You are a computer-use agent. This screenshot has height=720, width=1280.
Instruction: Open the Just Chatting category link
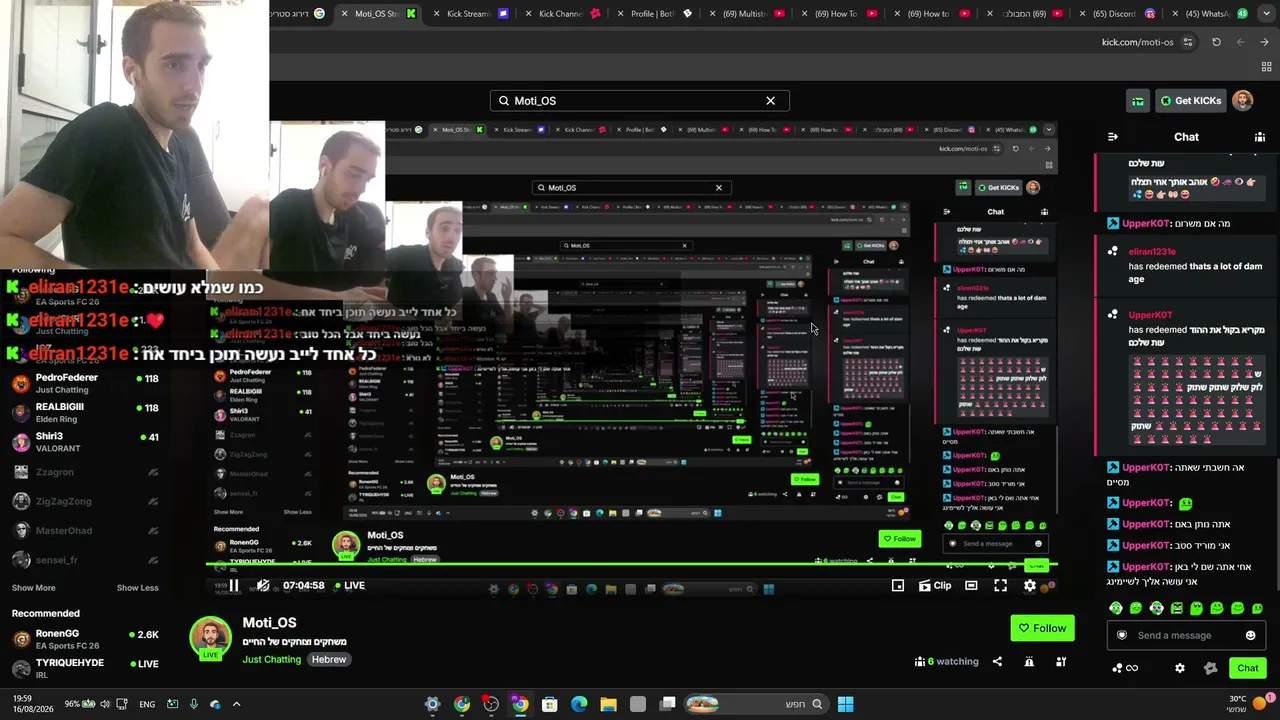tap(271, 660)
